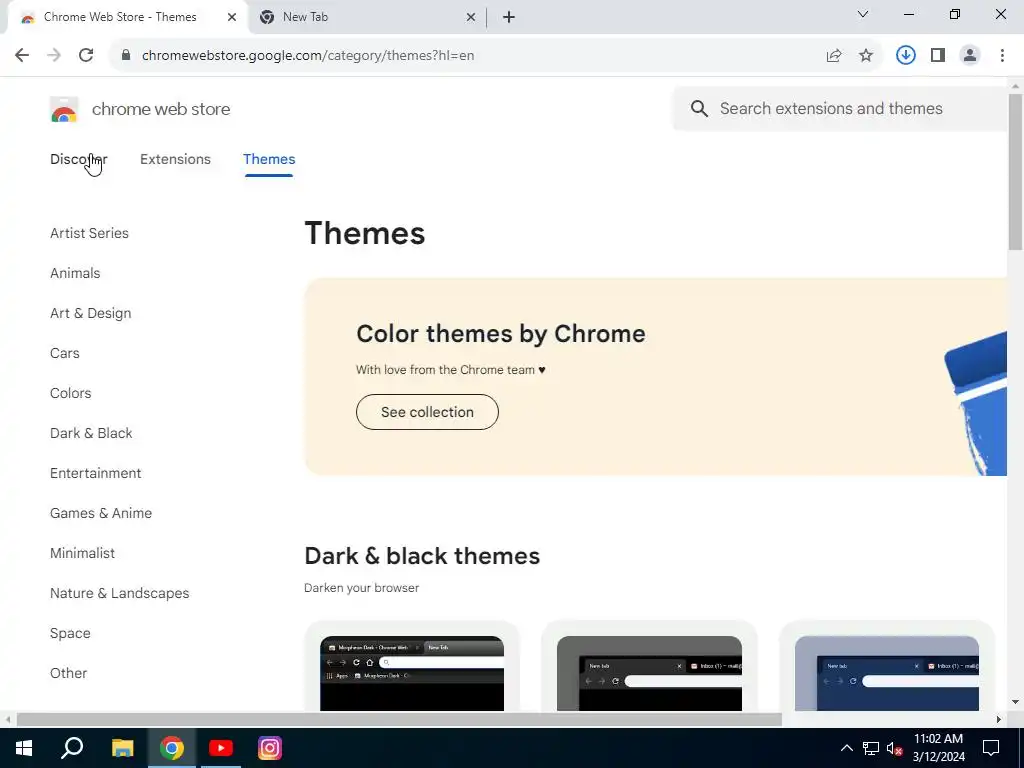Switch to the Extensions tab
1024x768 pixels.
(x=175, y=159)
